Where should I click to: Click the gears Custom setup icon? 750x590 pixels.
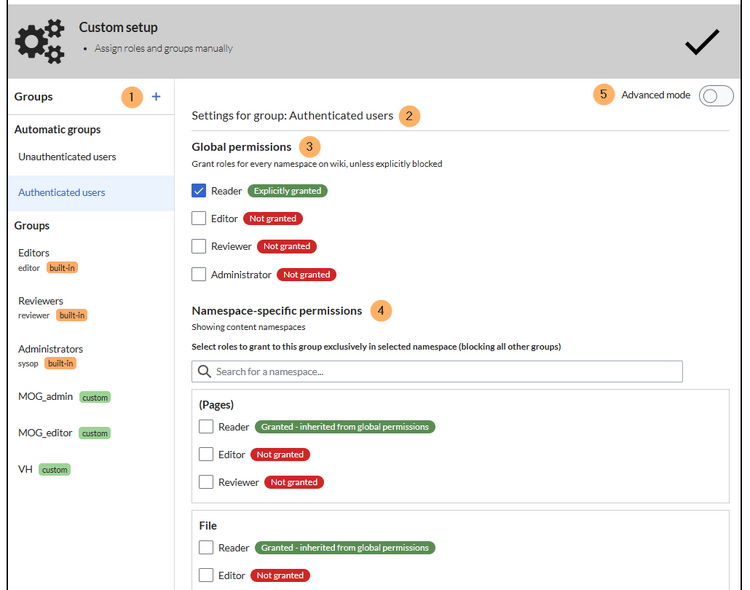pyautogui.click(x=40, y=41)
